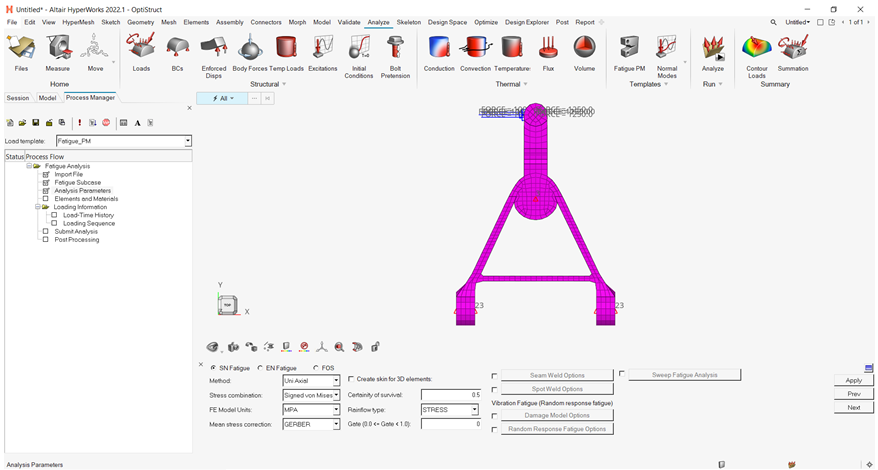Select the EN Fatigue radio button
The image size is (878, 470).
pyautogui.click(x=259, y=368)
